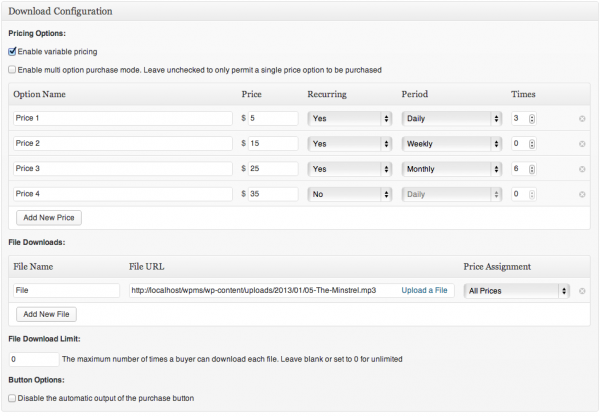
Task: Click the File Download Limit field
Action: (x=34, y=359)
